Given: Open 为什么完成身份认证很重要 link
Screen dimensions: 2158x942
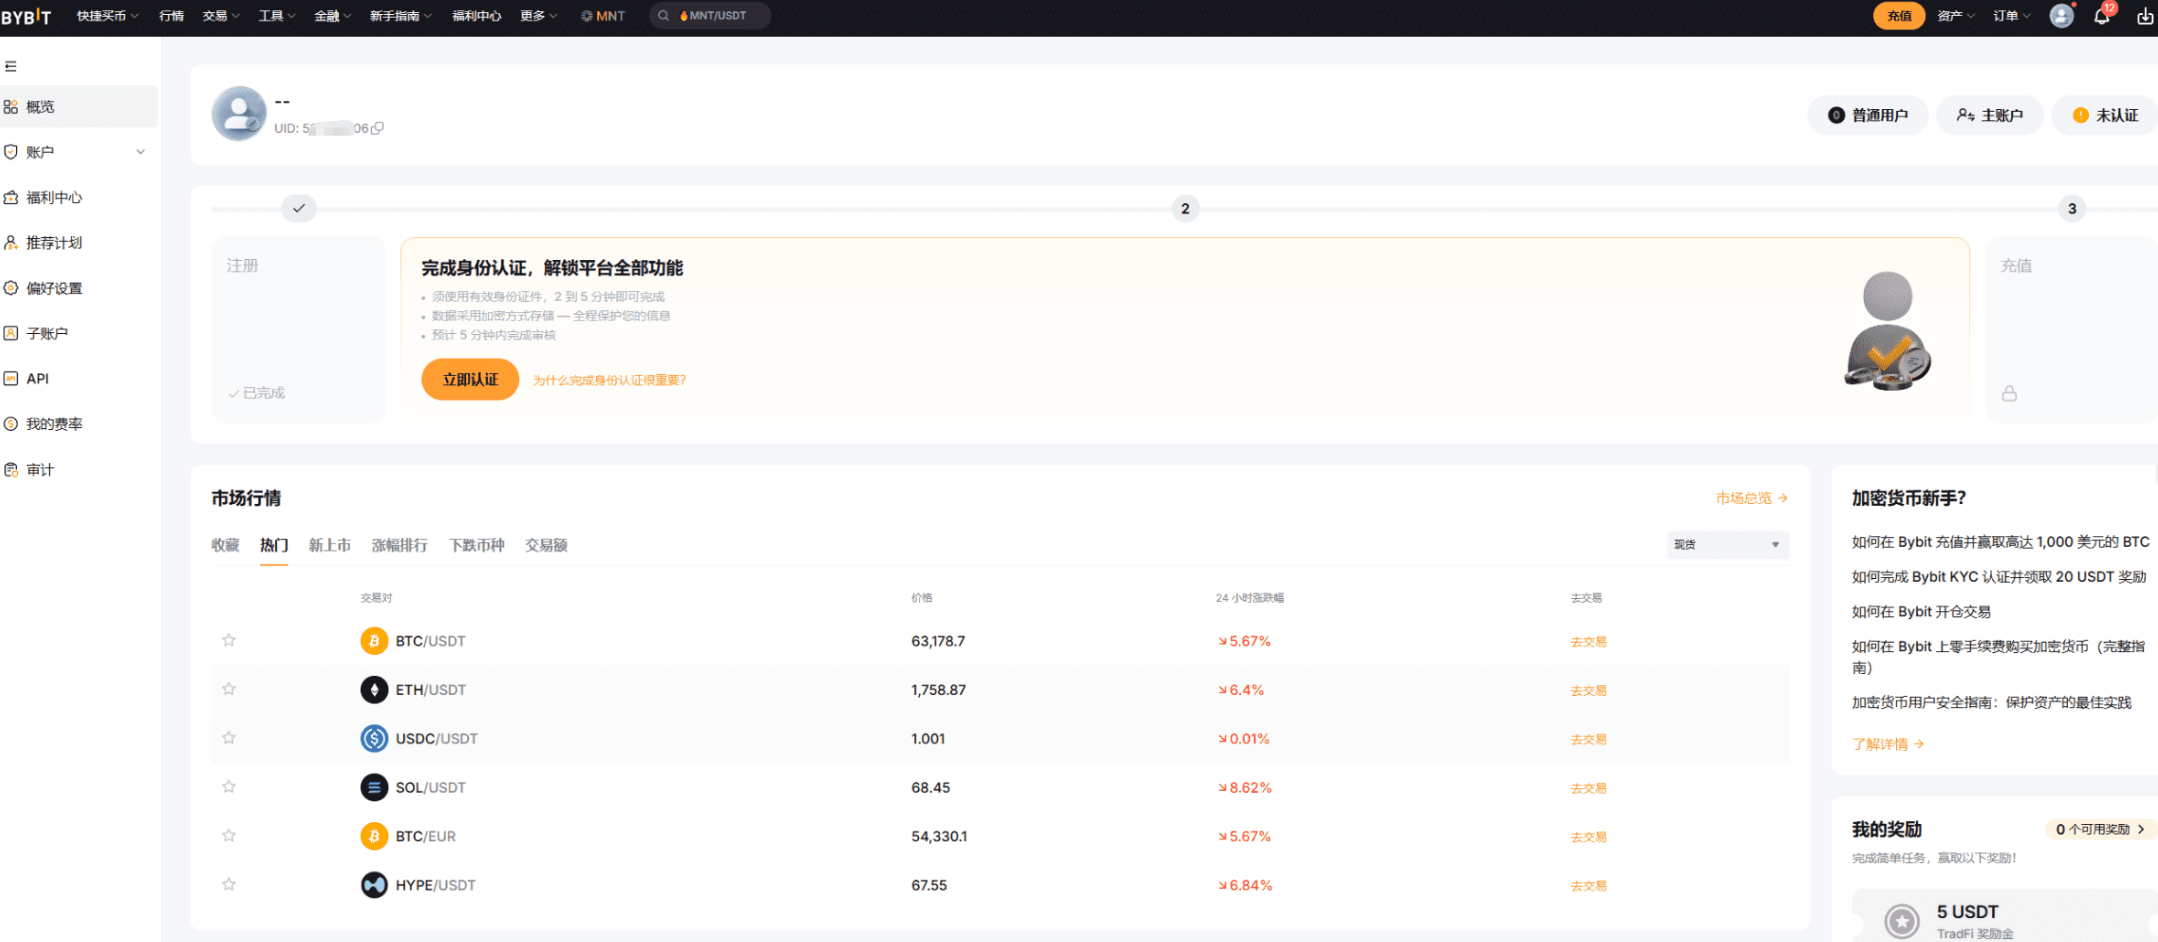Looking at the screenshot, I should coord(609,380).
